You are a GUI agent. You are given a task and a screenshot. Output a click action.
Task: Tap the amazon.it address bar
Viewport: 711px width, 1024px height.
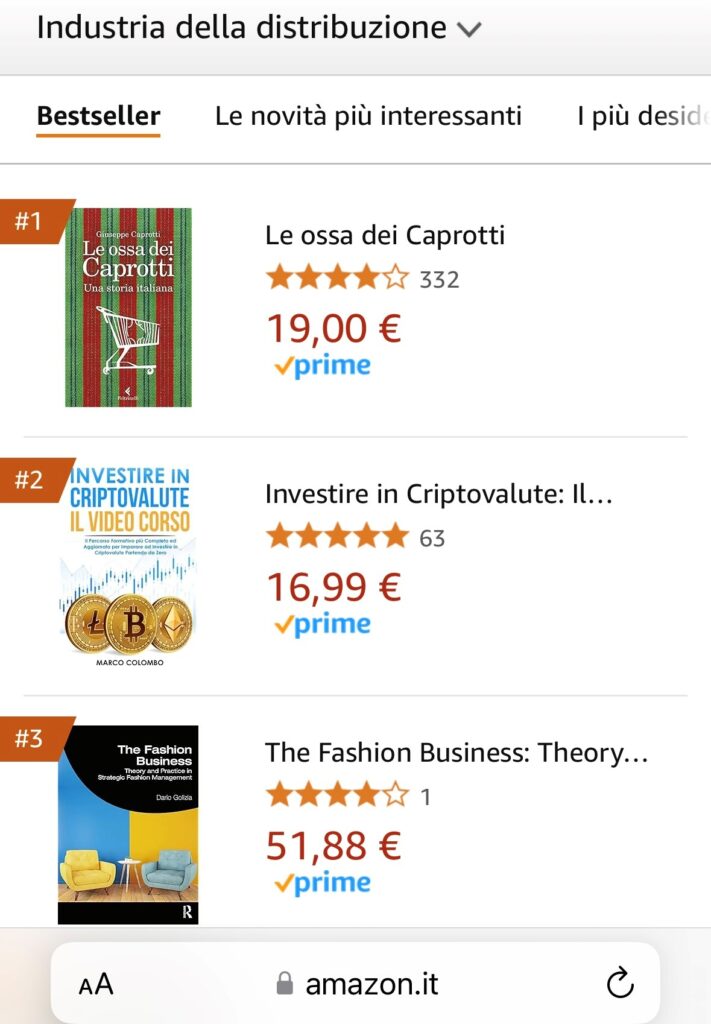tap(357, 984)
